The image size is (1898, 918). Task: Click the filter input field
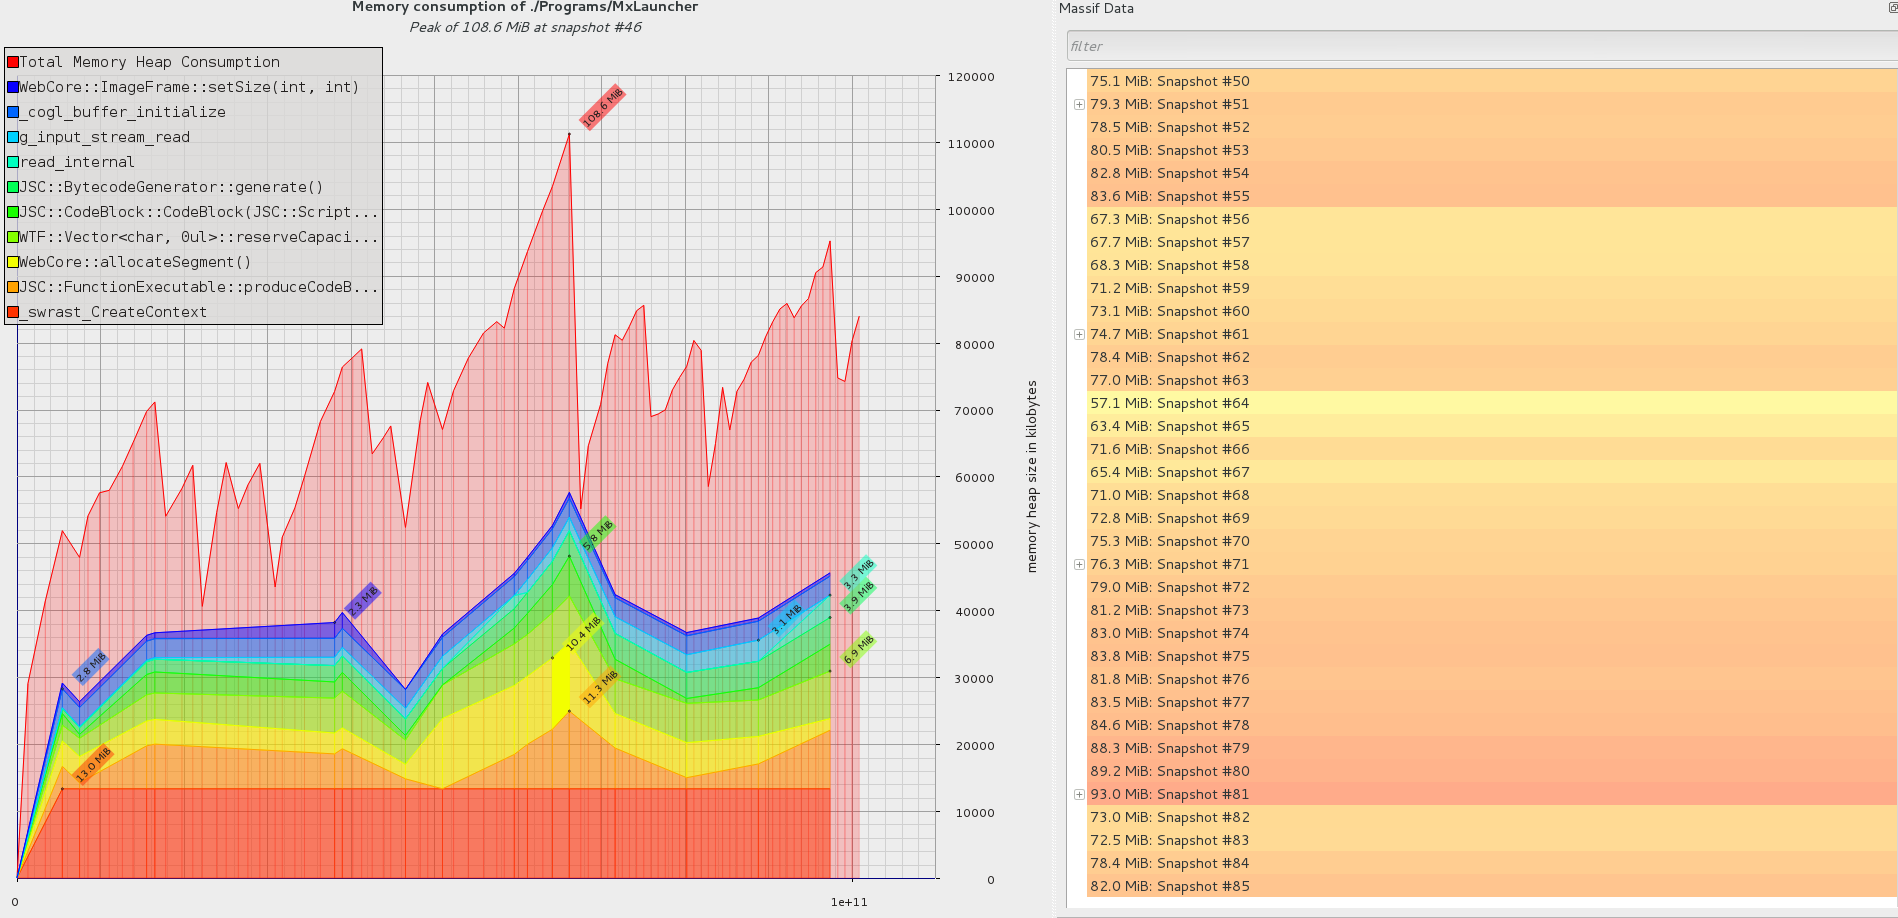pos(1480,46)
